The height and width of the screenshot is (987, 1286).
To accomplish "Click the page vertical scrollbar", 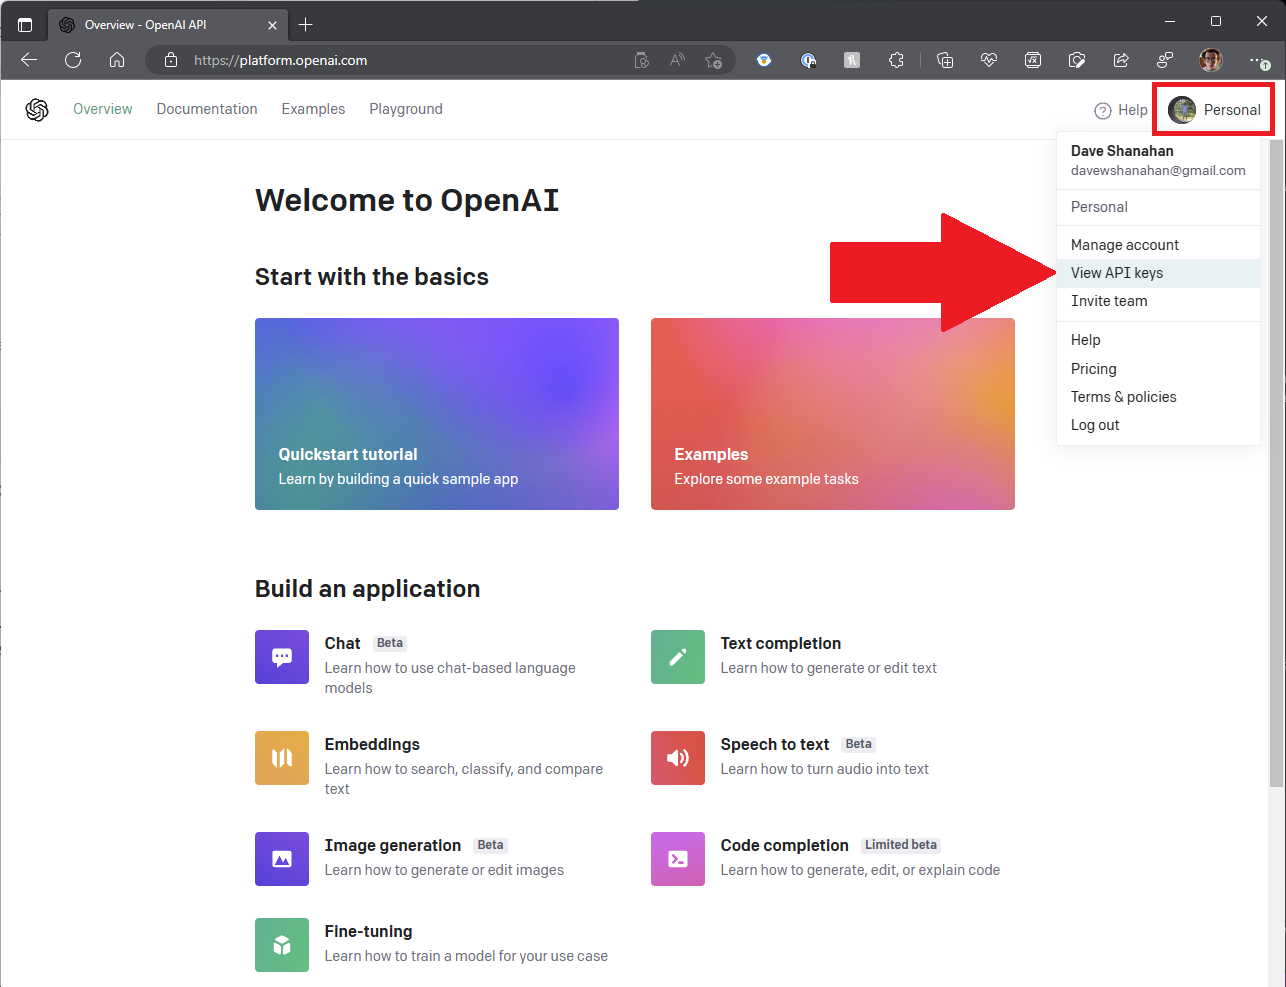I will (x=1277, y=463).
